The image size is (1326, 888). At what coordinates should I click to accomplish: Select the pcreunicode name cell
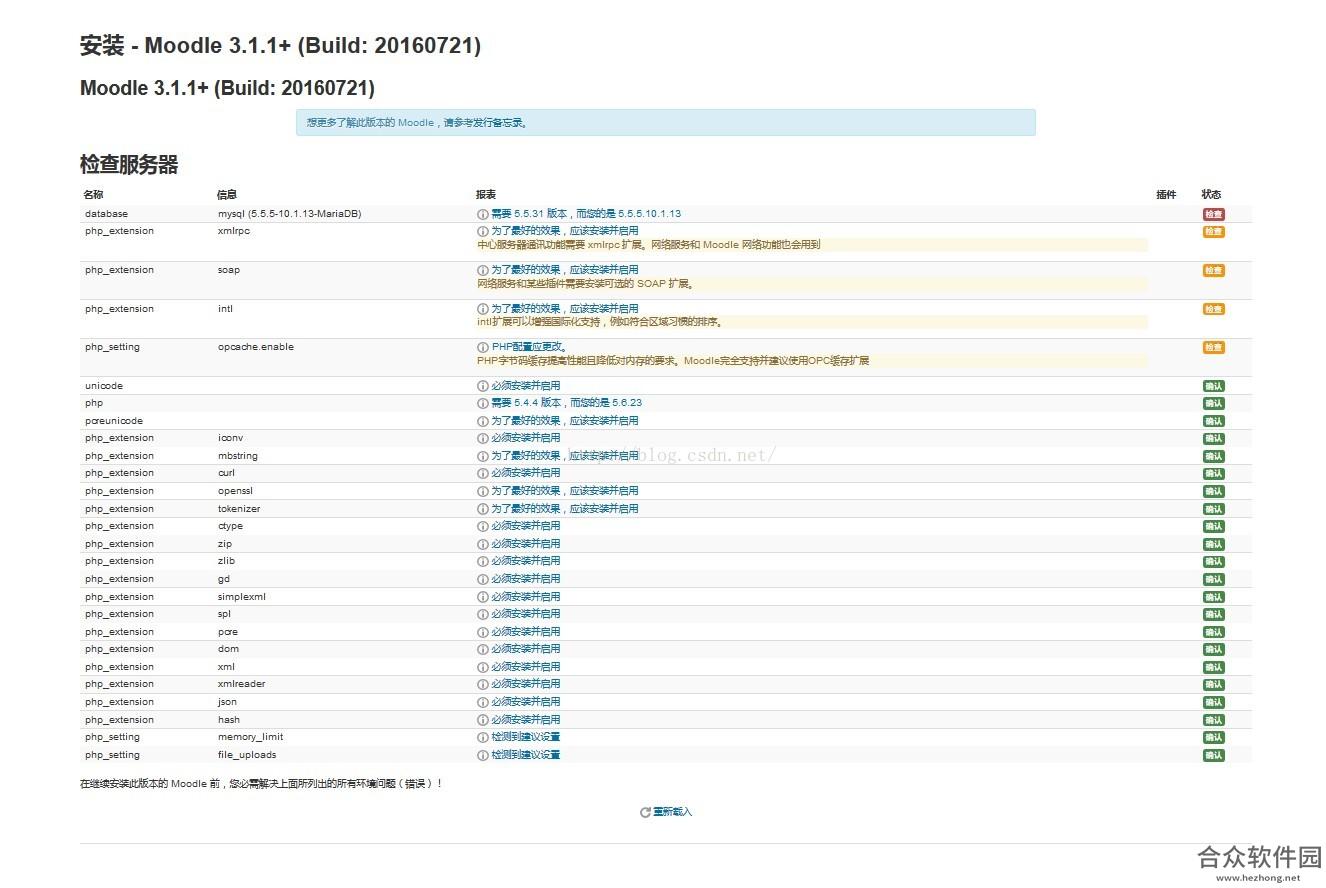pyautogui.click(x=114, y=421)
